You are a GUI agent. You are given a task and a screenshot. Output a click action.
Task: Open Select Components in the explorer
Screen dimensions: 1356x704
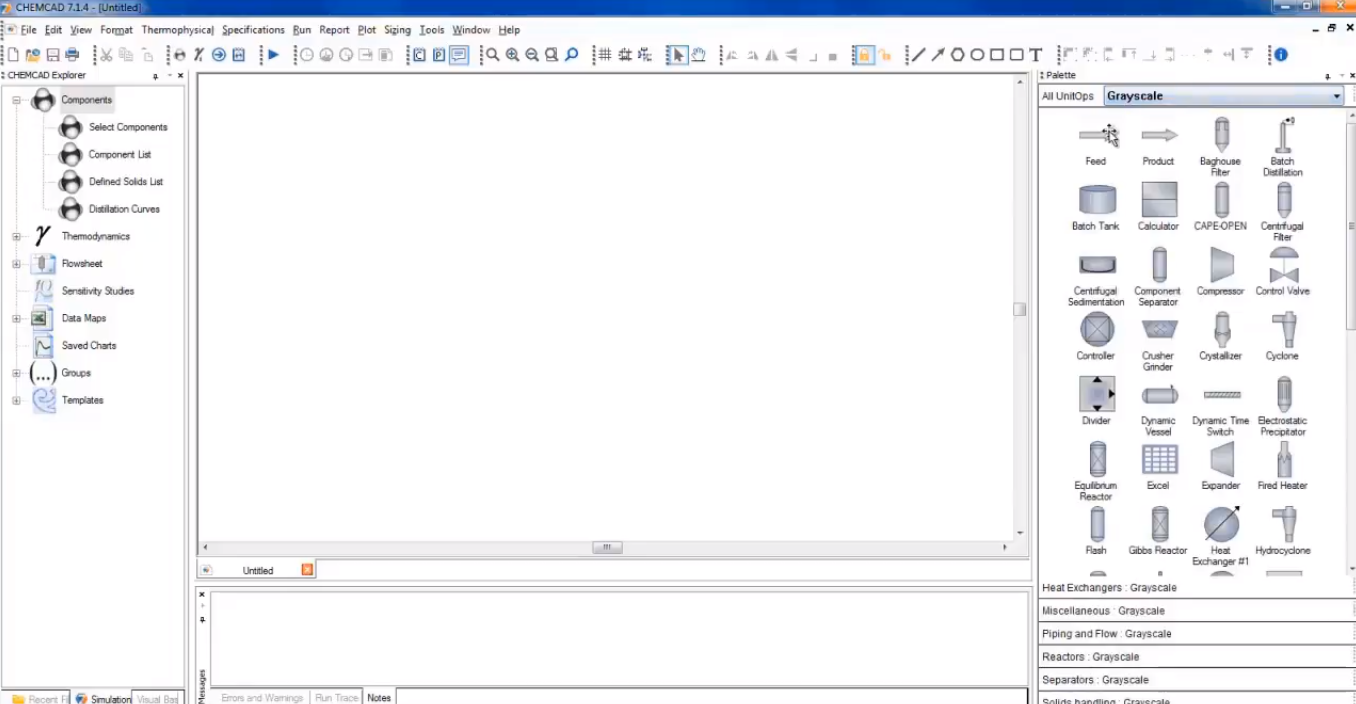[128, 127]
